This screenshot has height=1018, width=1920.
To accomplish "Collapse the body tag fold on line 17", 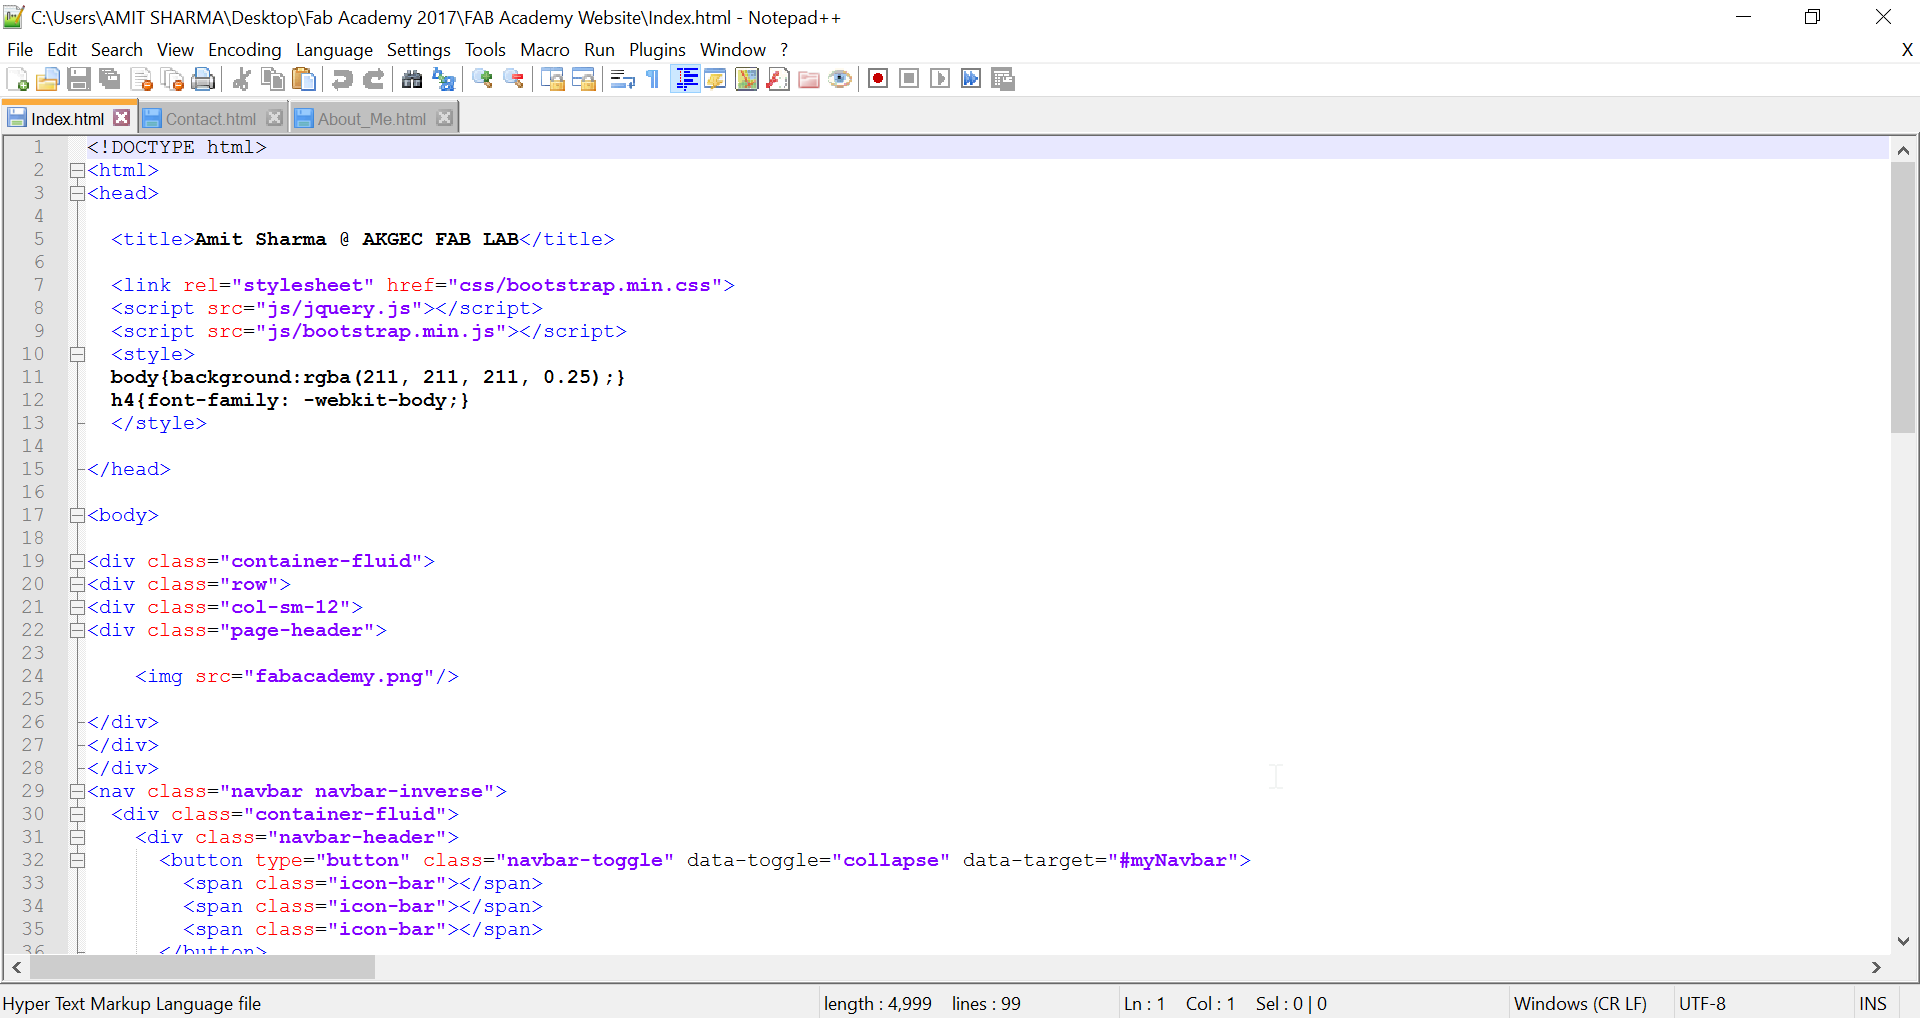I will point(77,516).
